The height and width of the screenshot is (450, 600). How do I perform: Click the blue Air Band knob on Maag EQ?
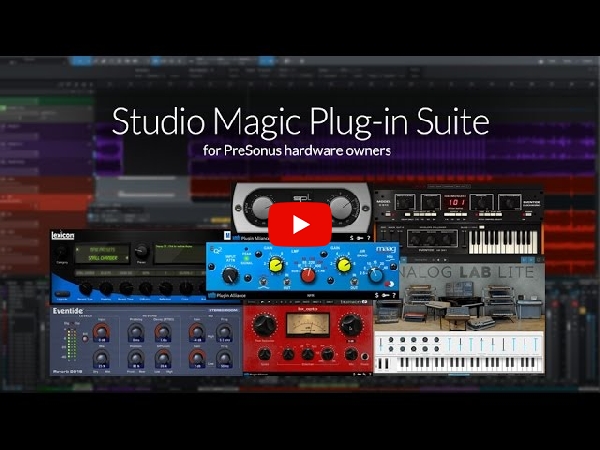[x=376, y=275]
